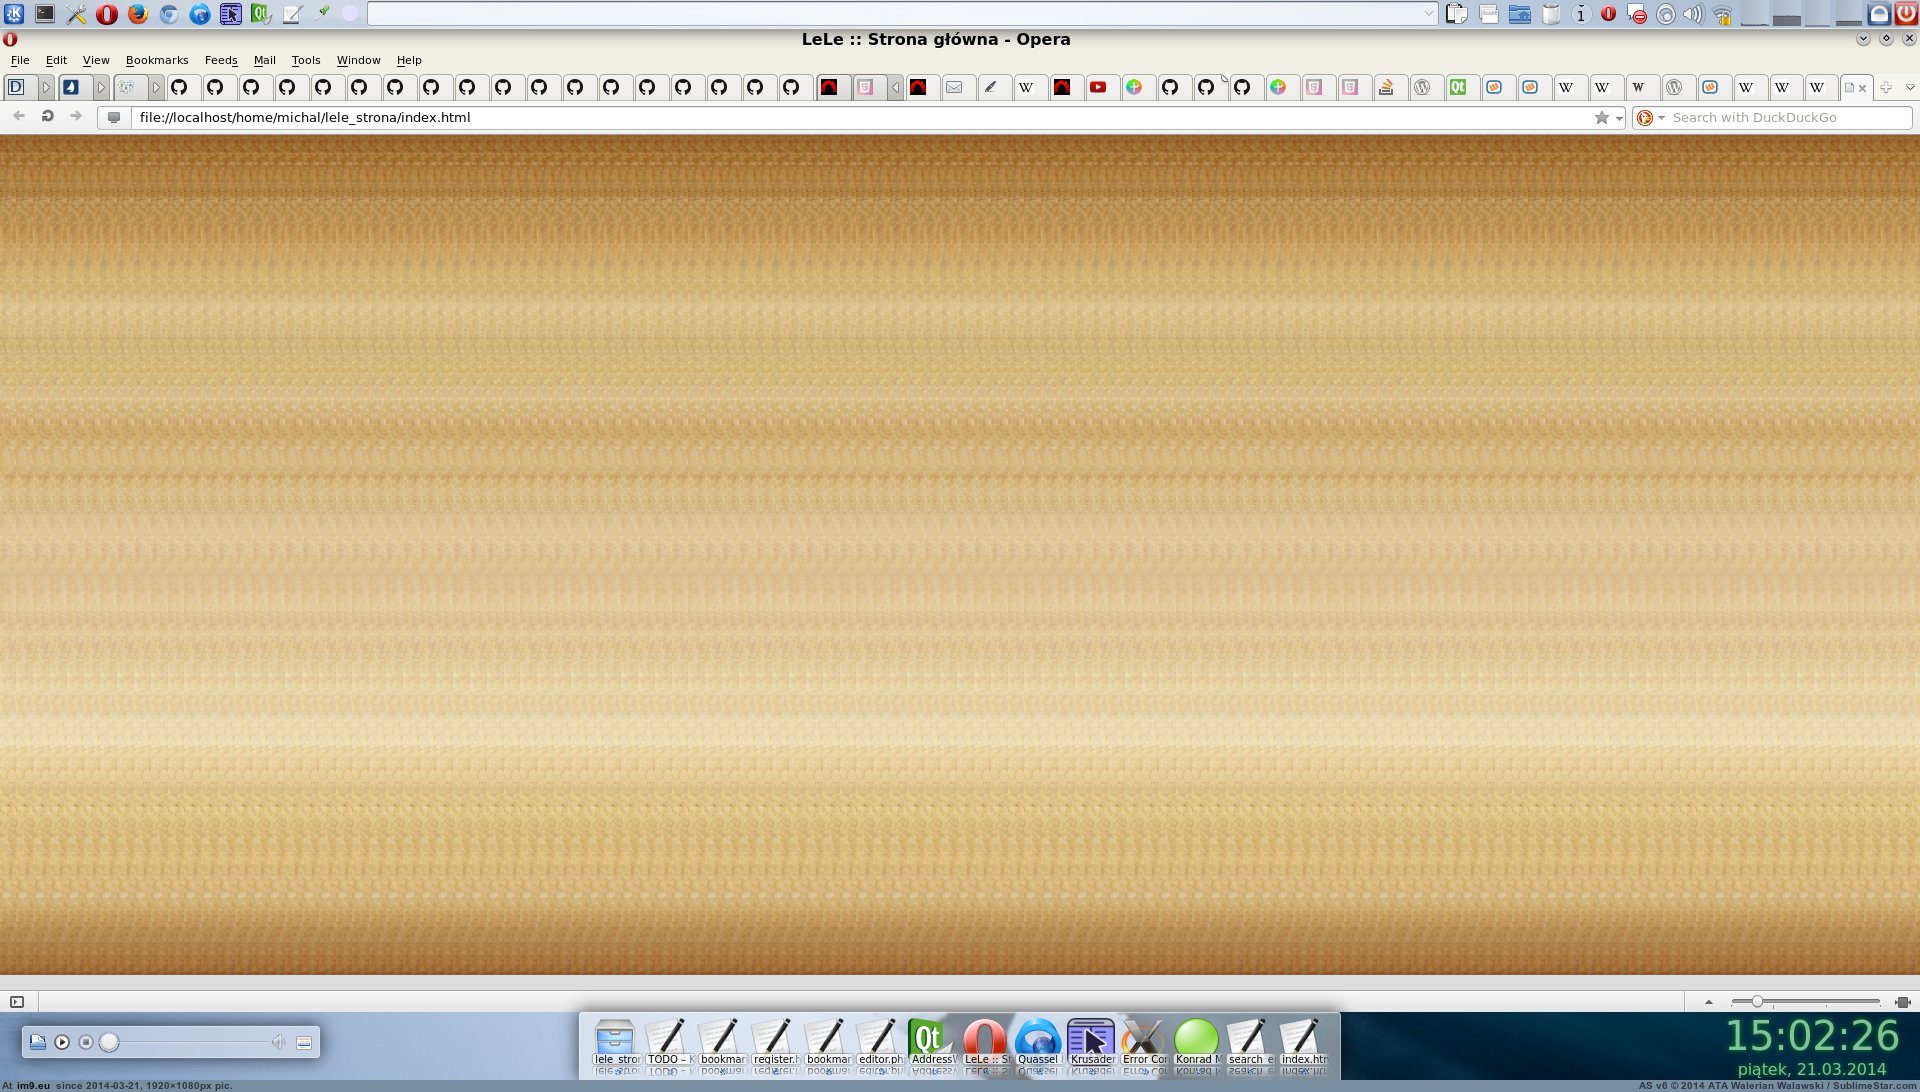Image resolution: width=1920 pixels, height=1092 pixels.
Task: Open the closed tabs dropdown arrow
Action: [x=1910, y=88]
